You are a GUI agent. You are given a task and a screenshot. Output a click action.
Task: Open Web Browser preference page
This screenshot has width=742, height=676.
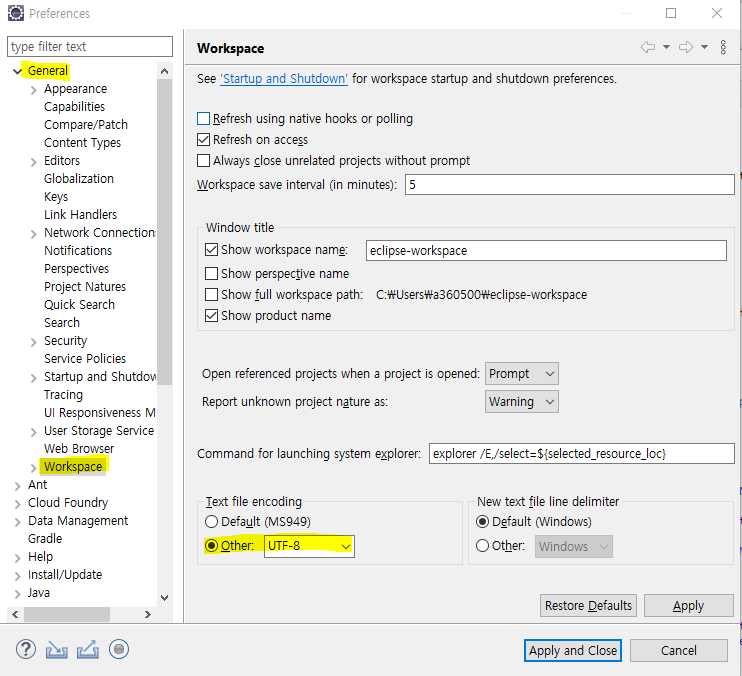(79, 448)
